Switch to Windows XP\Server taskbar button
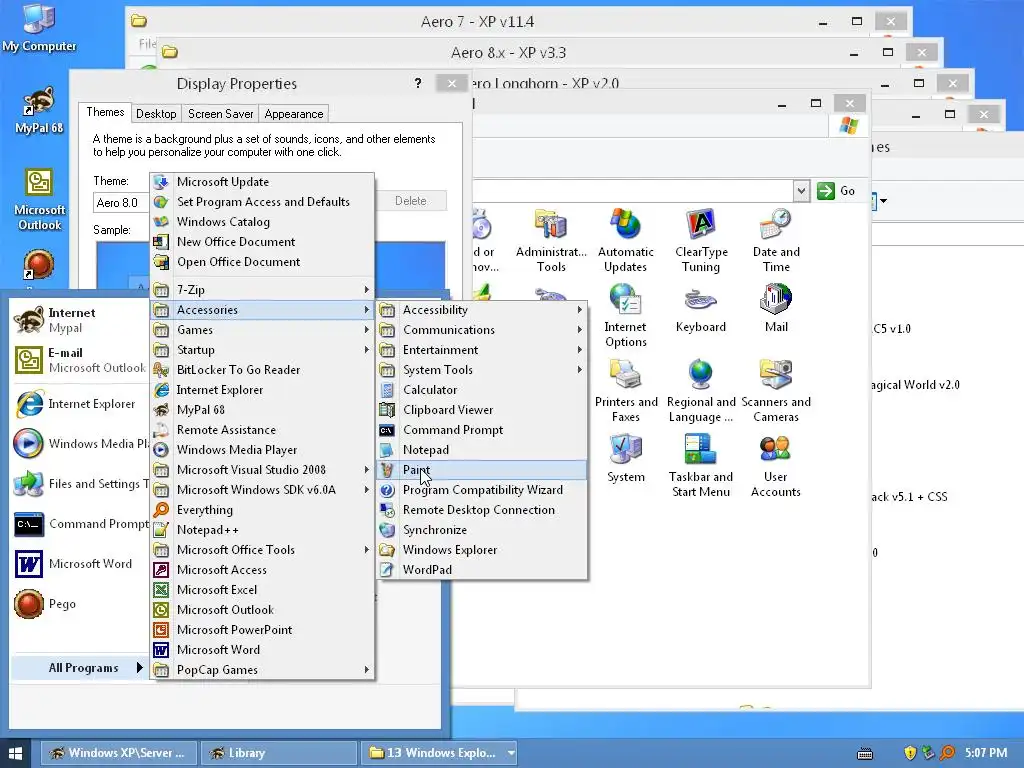The image size is (1024, 768). pyautogui.click(x=119, y=753)
